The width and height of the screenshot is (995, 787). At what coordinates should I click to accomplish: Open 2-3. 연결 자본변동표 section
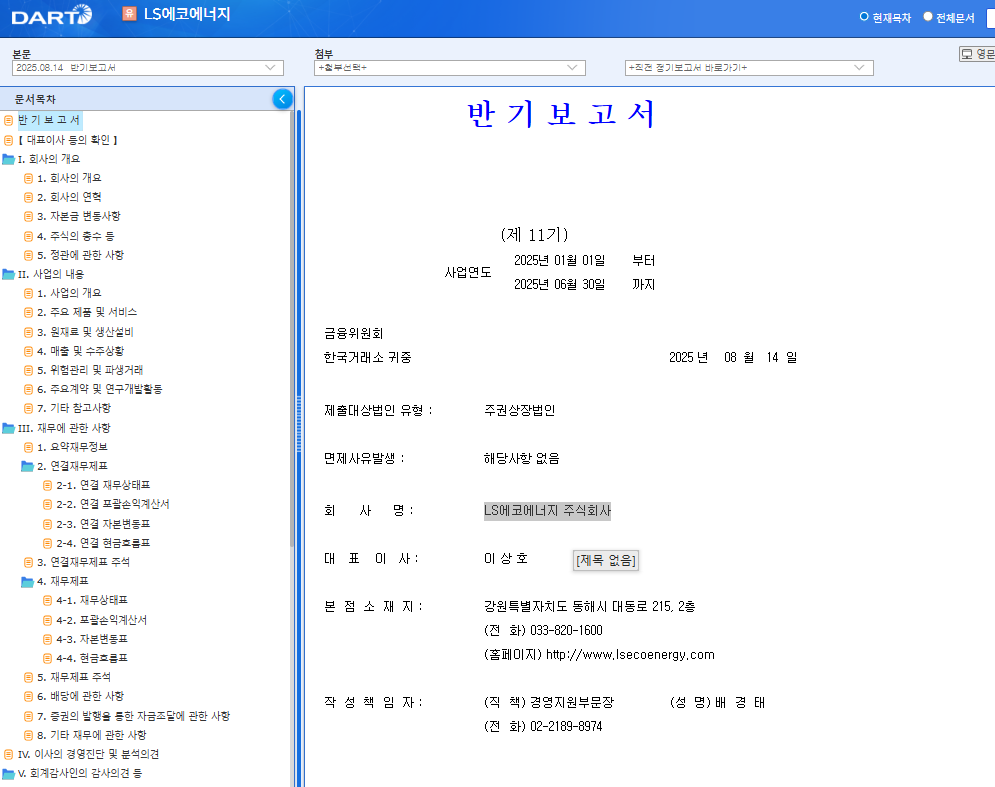(x=103, y=524)
